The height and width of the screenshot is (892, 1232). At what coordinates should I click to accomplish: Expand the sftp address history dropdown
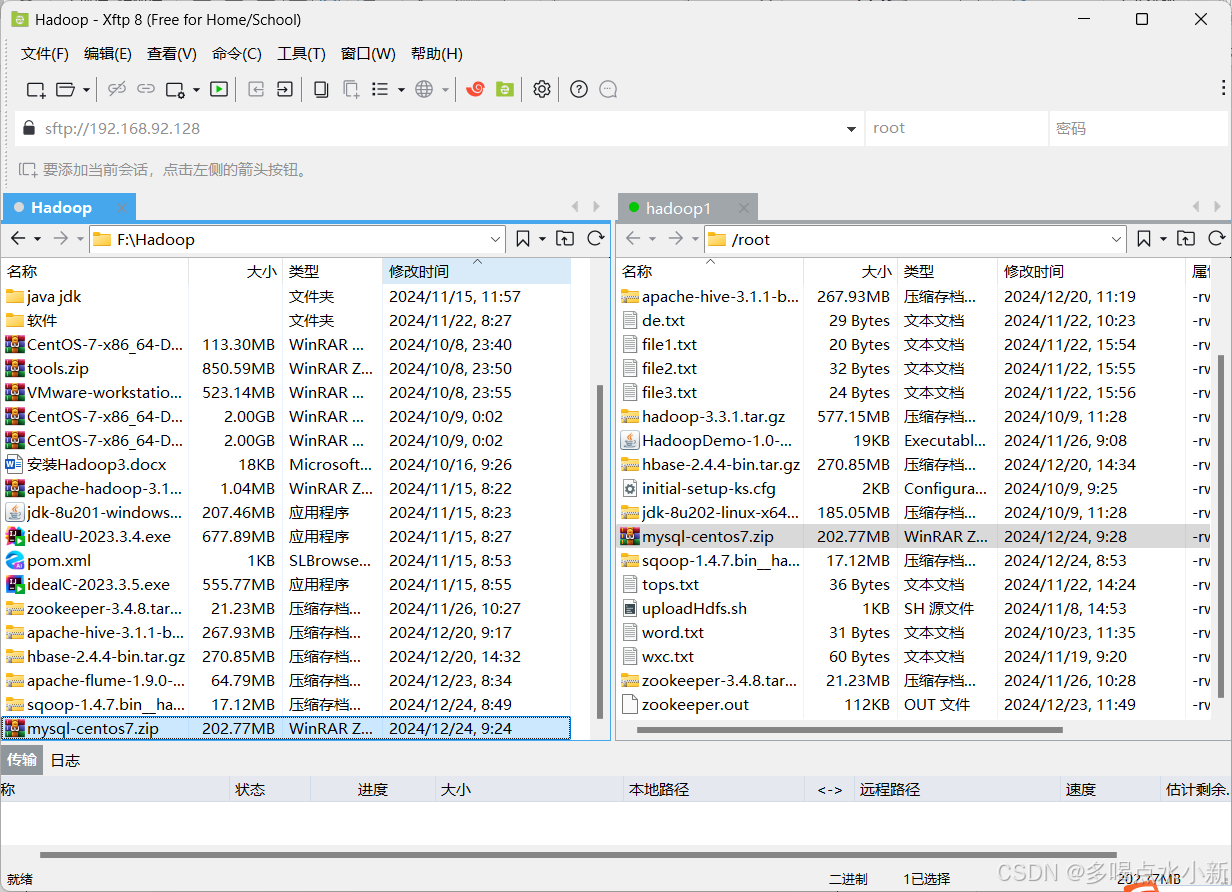click(x=851, y=128)
